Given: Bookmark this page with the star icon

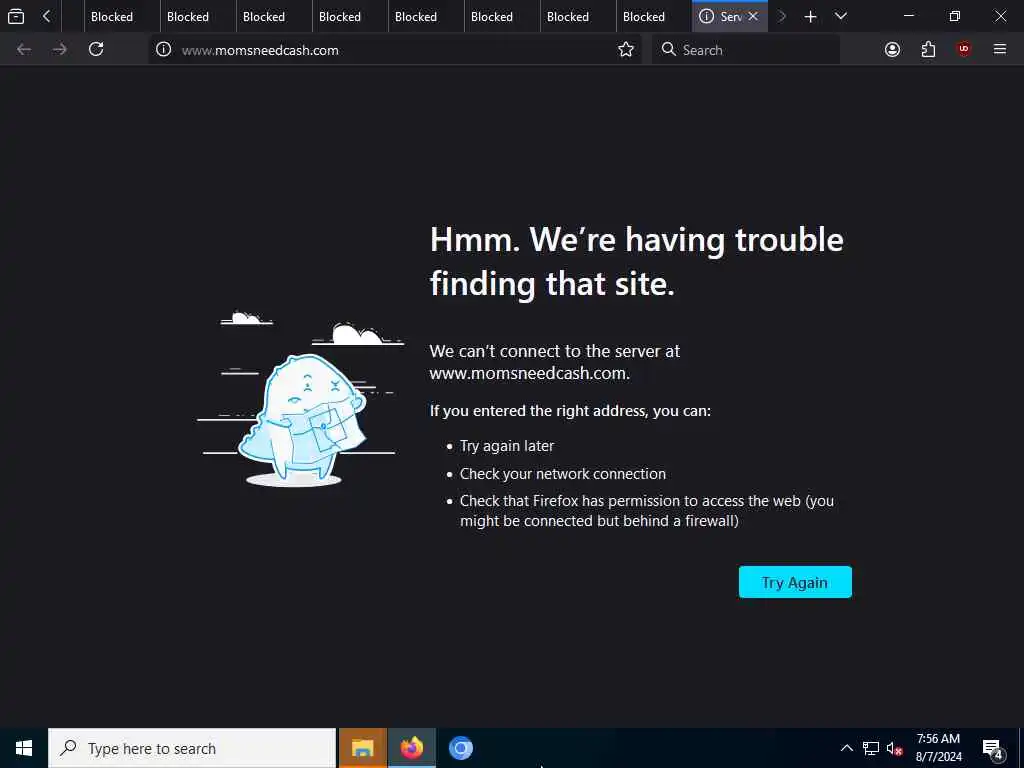Looking at the screenshot, I should [626, 50].
